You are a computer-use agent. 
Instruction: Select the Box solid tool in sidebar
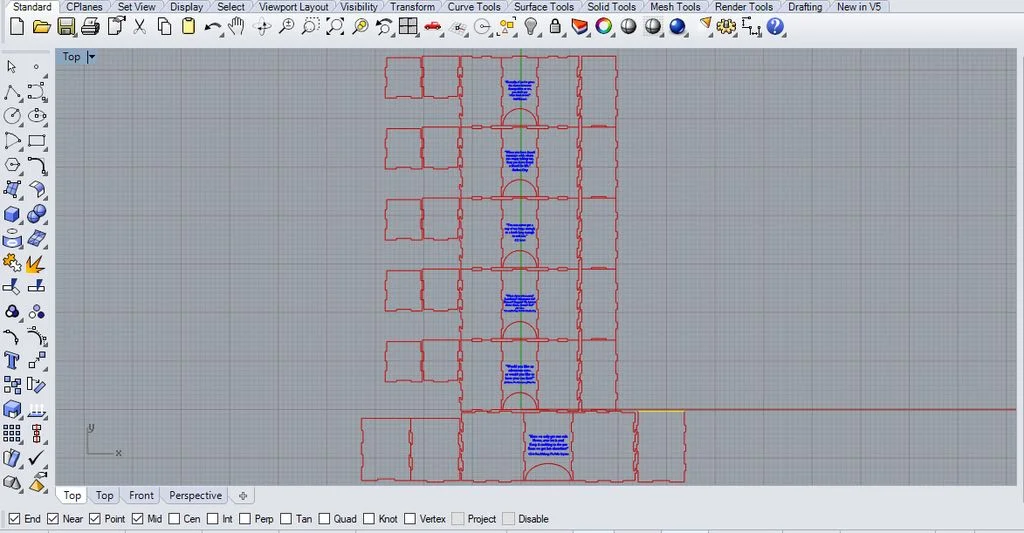12,214
